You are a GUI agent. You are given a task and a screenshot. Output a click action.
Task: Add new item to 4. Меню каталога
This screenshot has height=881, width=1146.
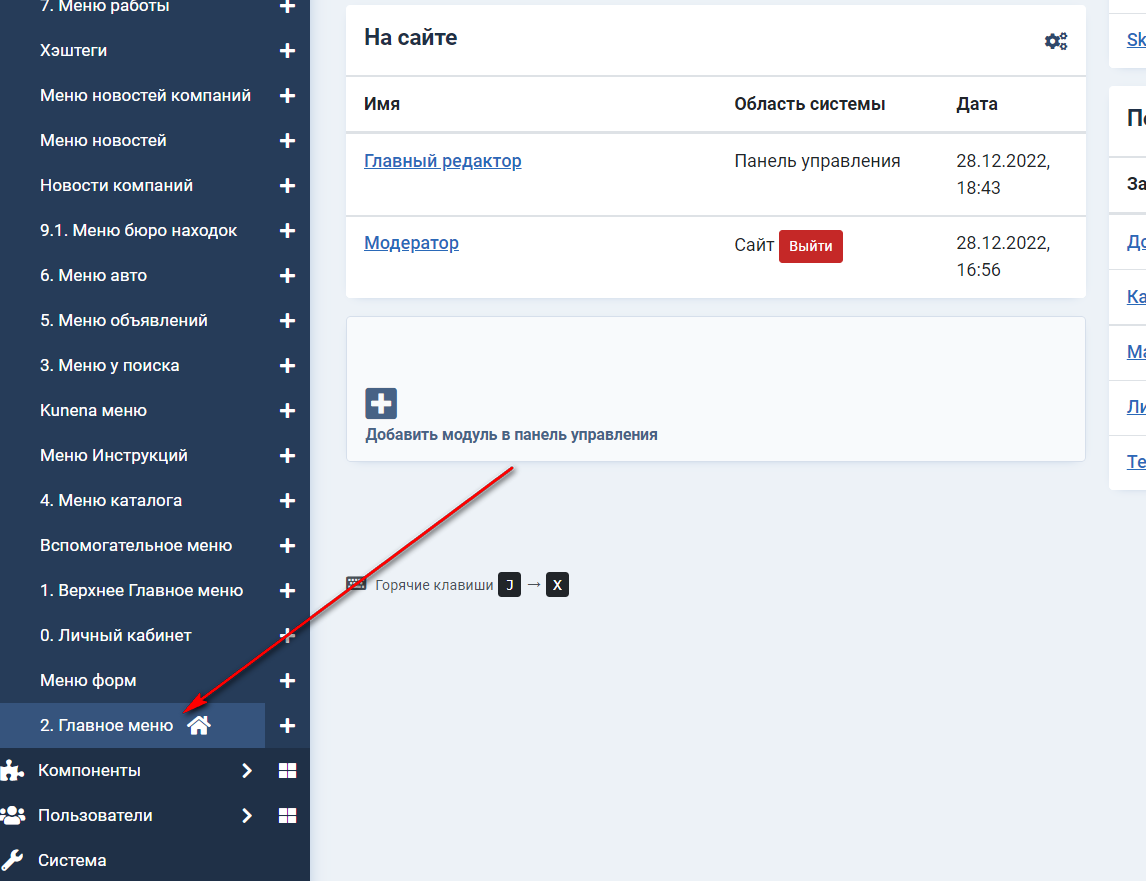pos(287,501)
